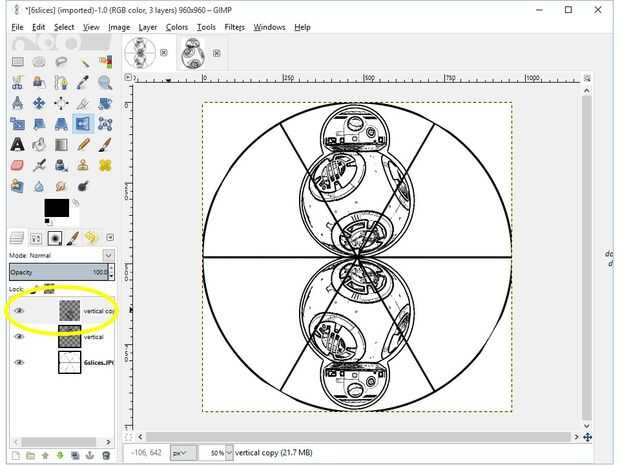The image size is (620, 465).
Task: Toggle lock alpha channel for layer
Action: 49,289
